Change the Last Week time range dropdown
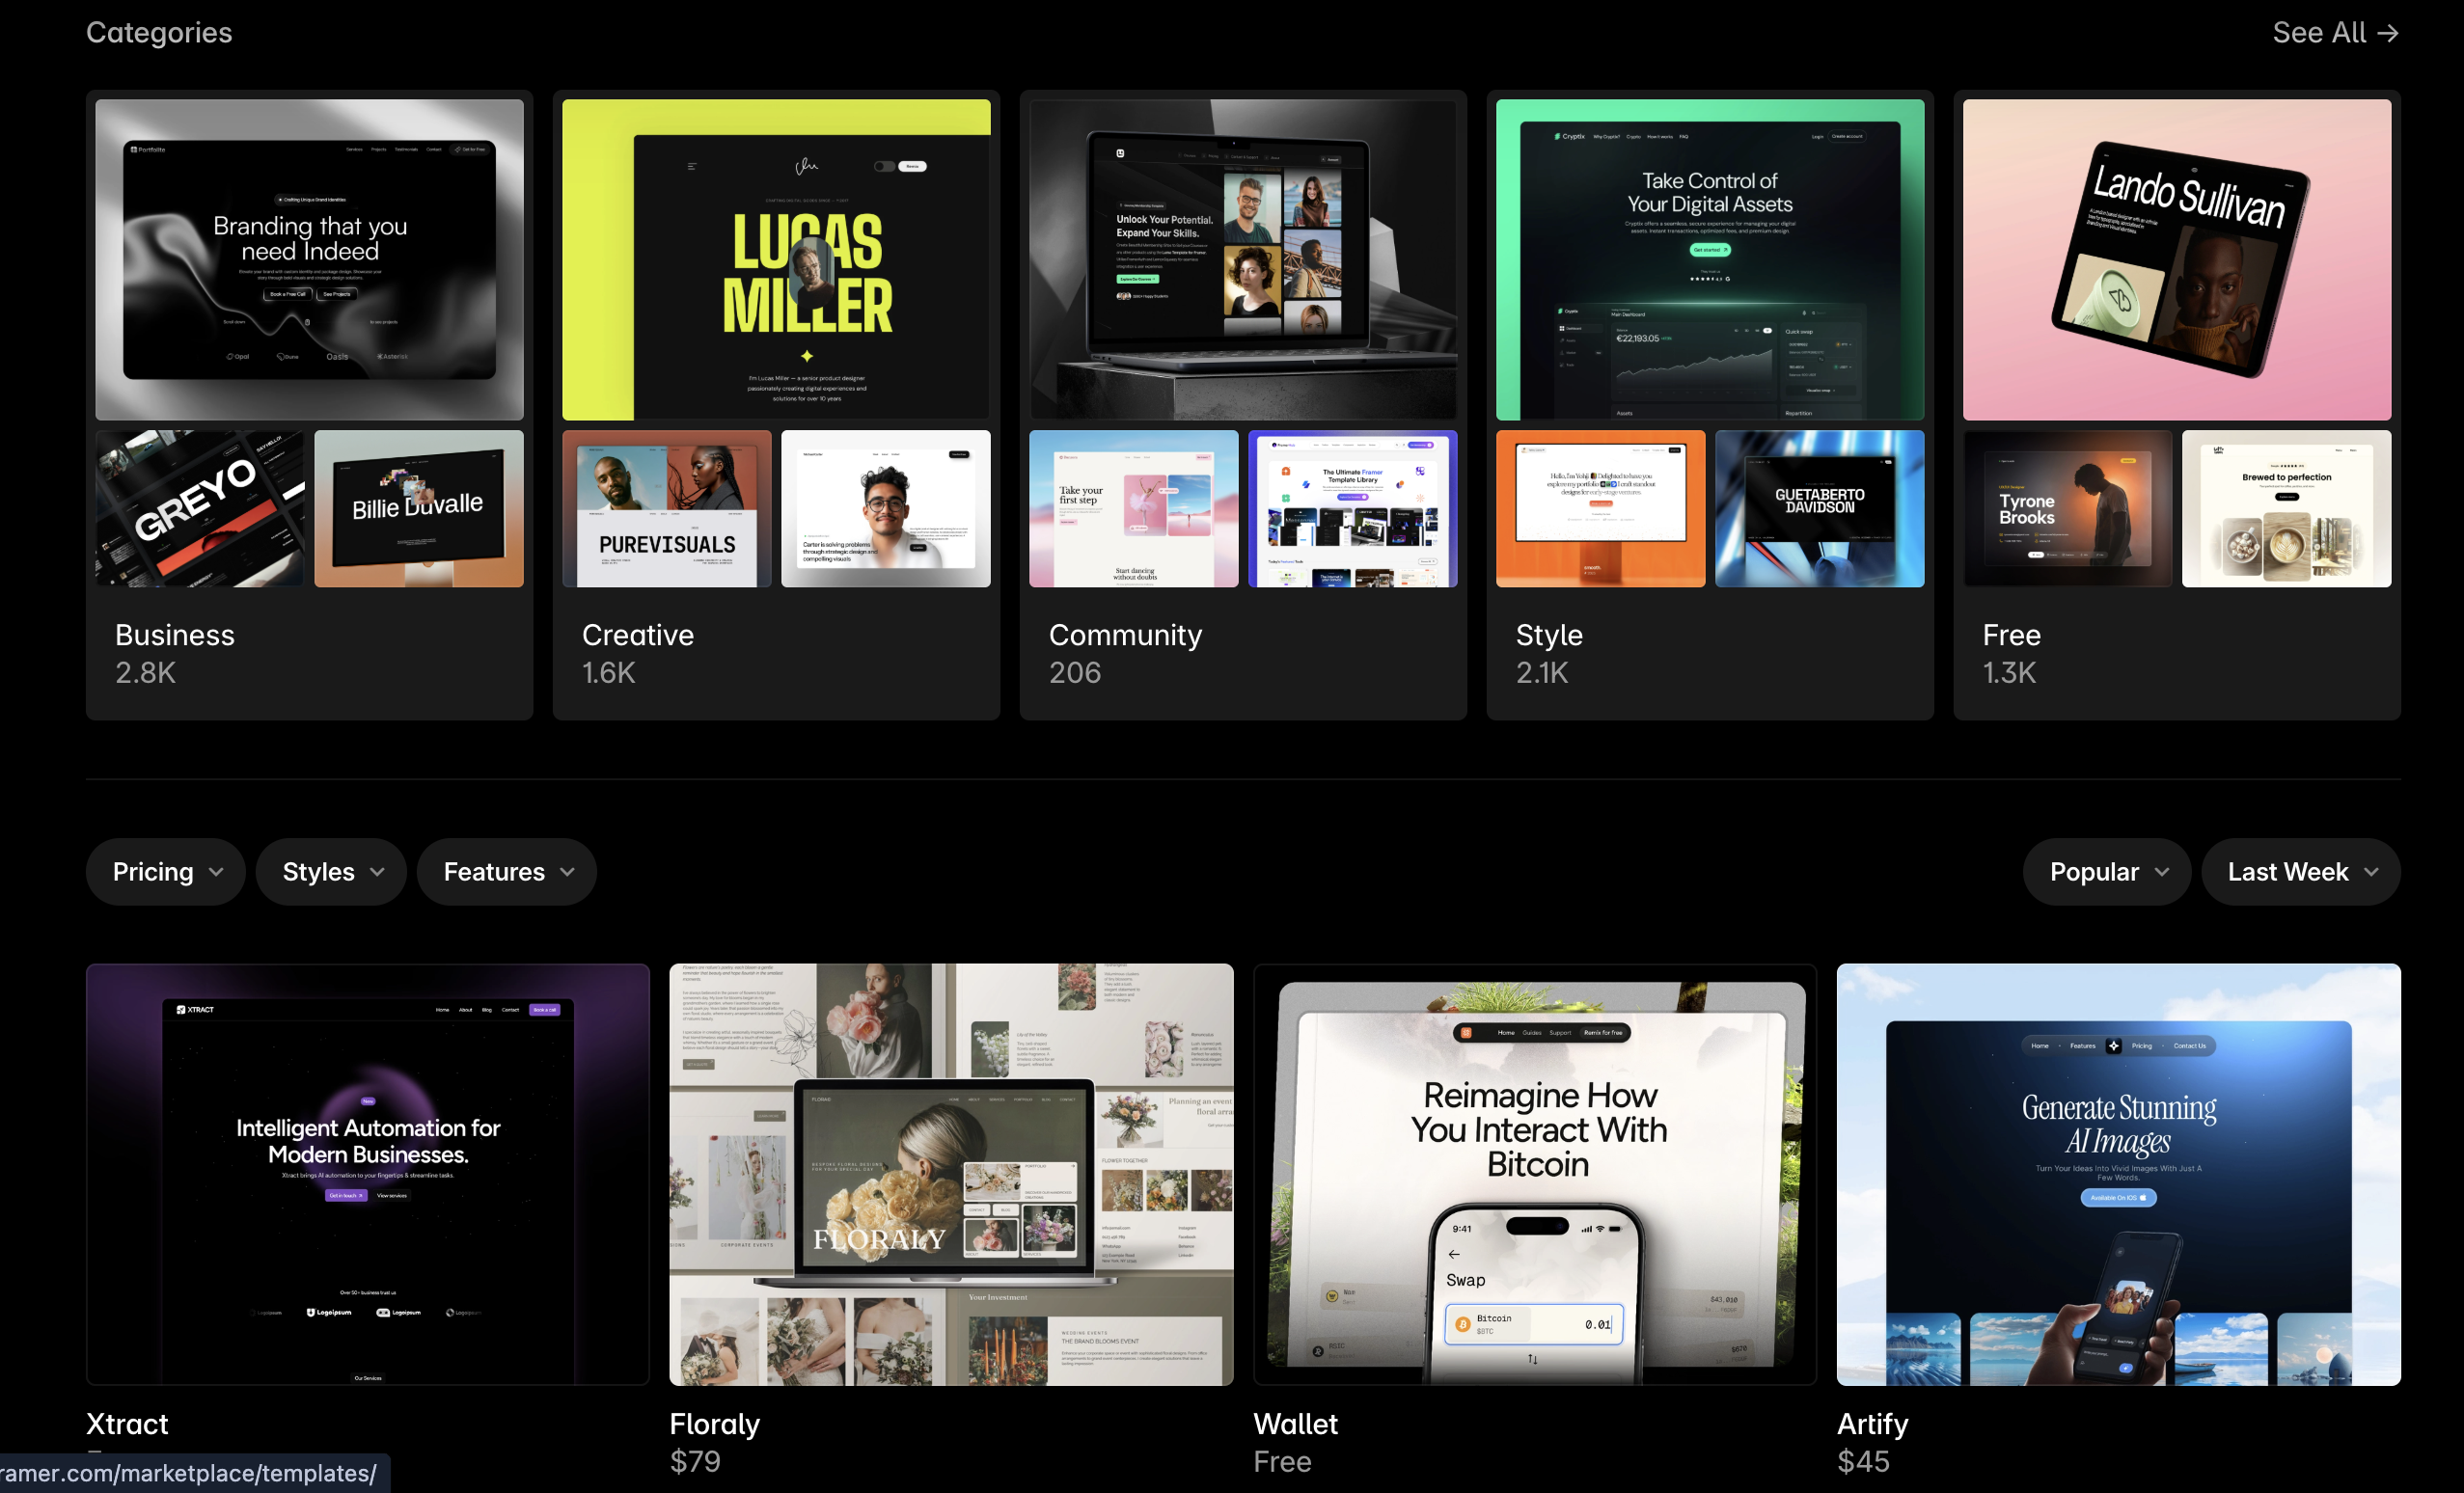Image resolution: width=2464 pixels, height=1493 pixels. tap(2300, 872)
